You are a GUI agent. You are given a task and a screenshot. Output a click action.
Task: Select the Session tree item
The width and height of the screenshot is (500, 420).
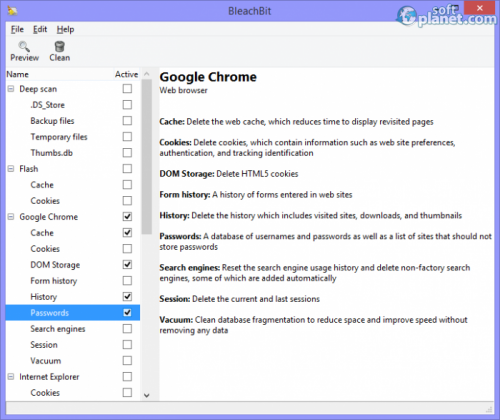[44, 345]
